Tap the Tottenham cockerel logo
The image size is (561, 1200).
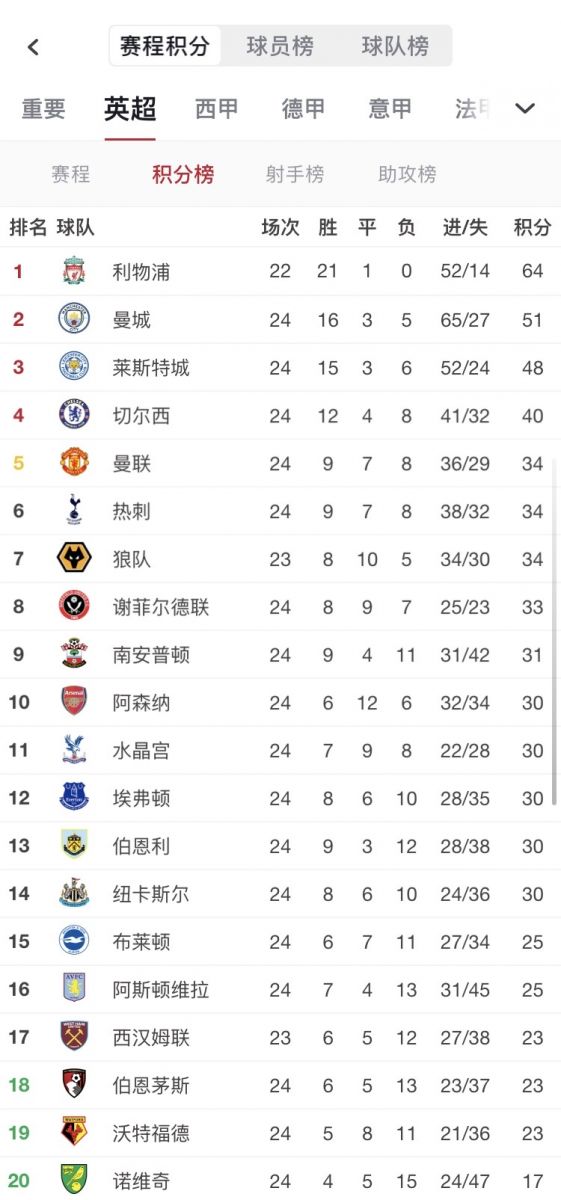tap(74, 511)
